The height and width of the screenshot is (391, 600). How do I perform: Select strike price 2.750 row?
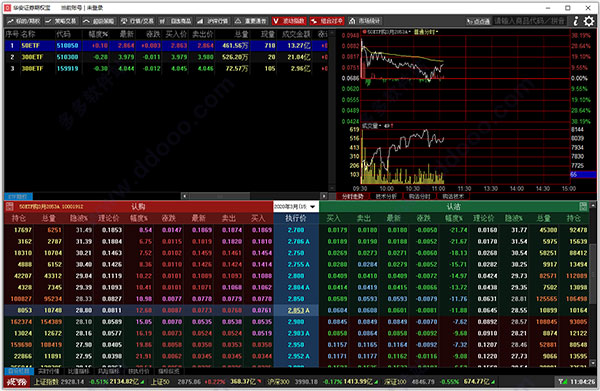[296, 253]
